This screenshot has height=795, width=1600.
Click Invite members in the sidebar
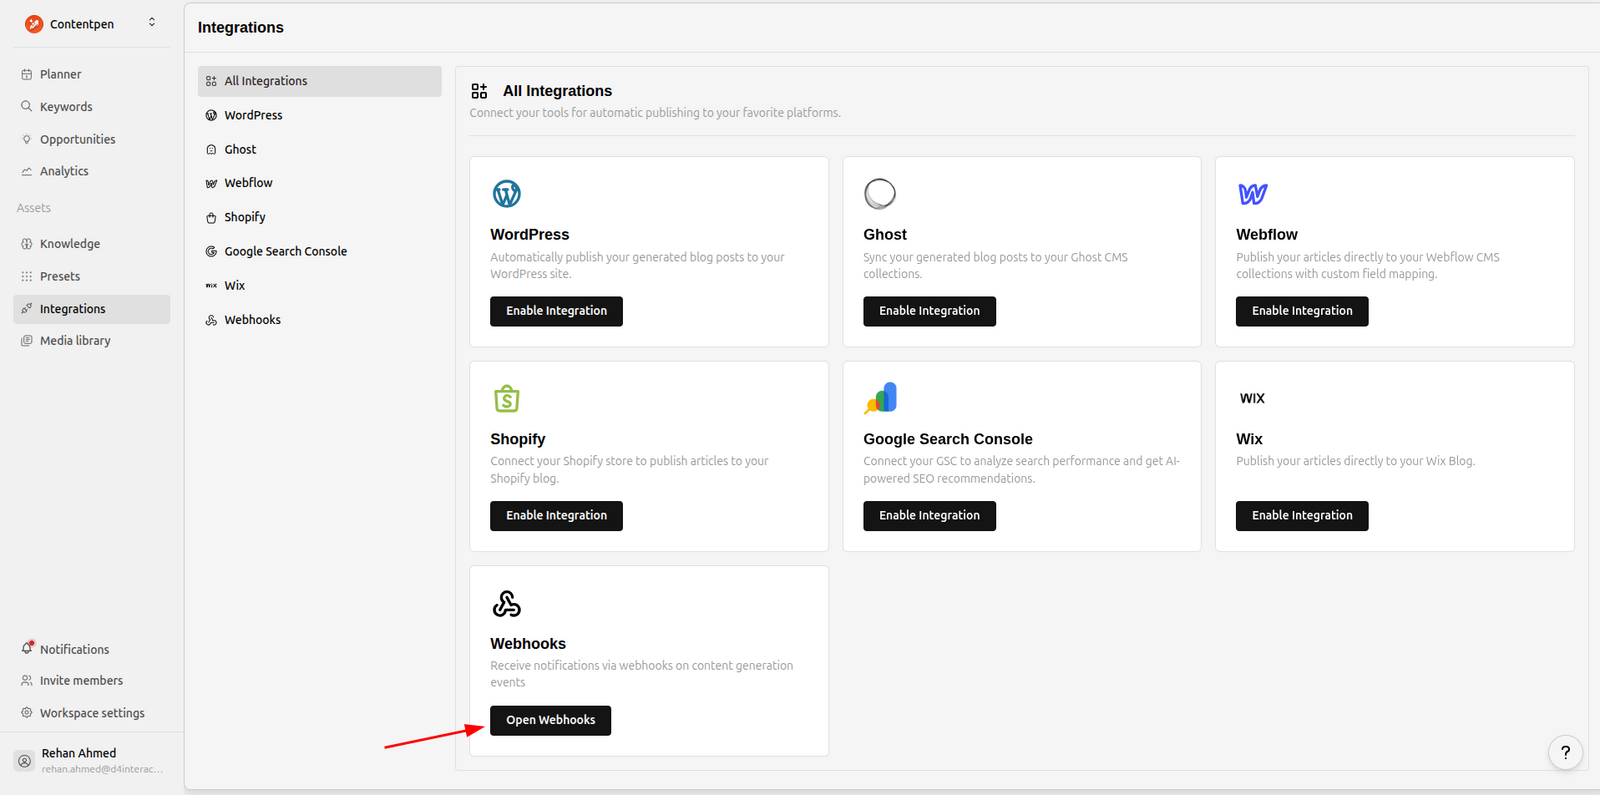pyautogui.click(x=81, y=681)
